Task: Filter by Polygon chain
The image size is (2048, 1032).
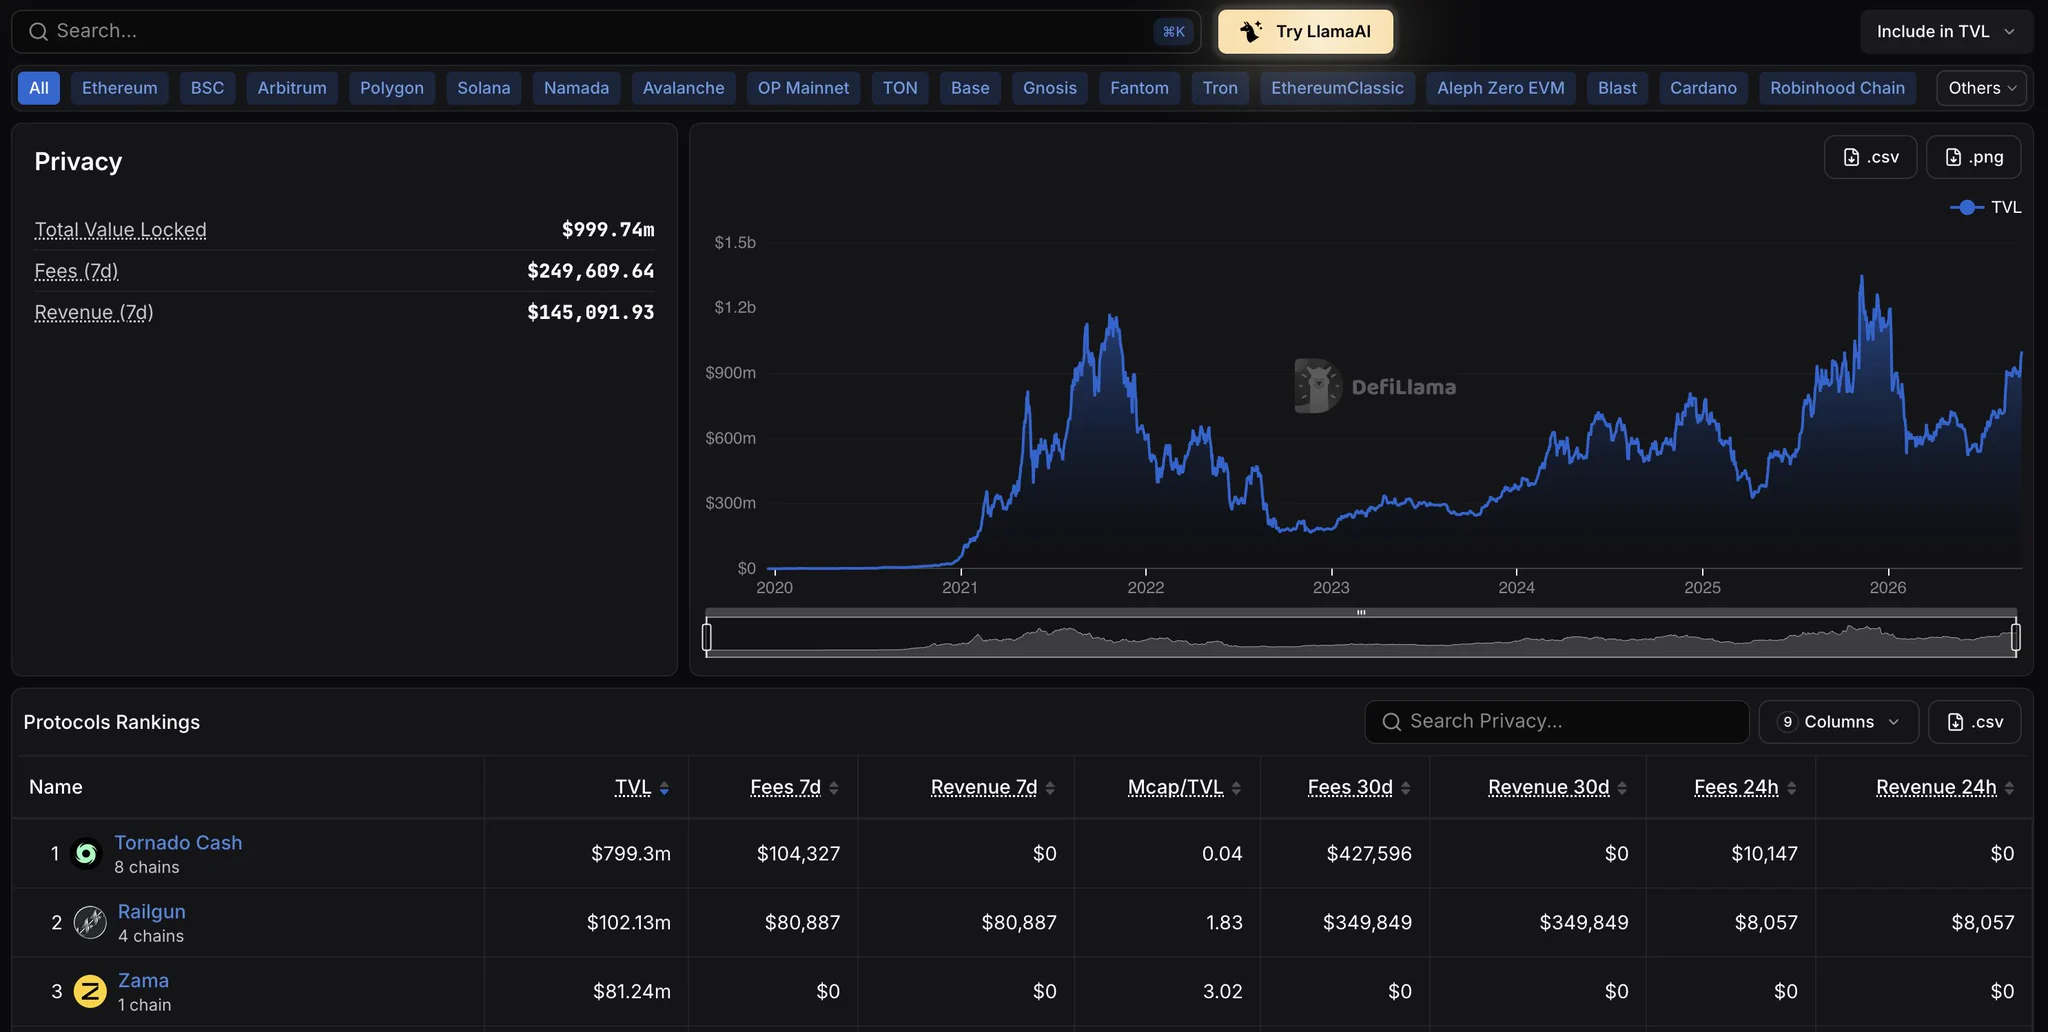Action: tap(392, 88)
